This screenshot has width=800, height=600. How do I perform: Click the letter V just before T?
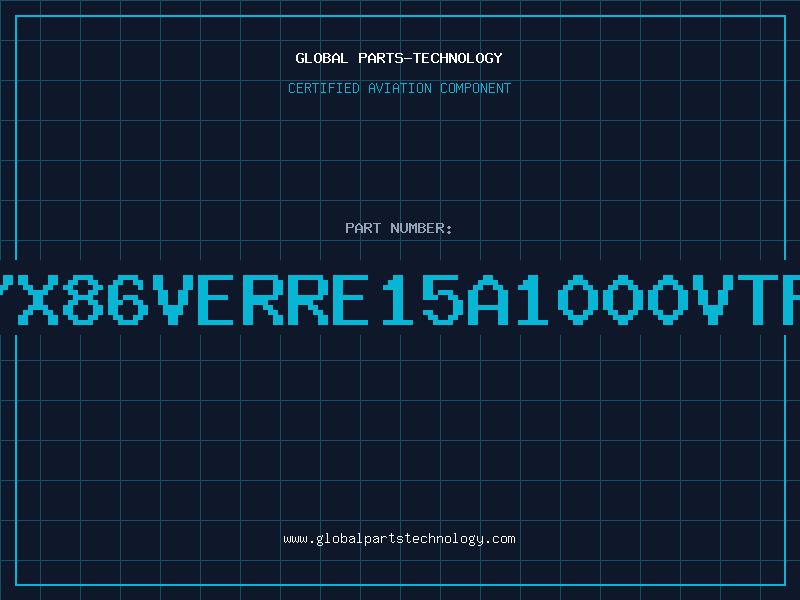[713, 299]
